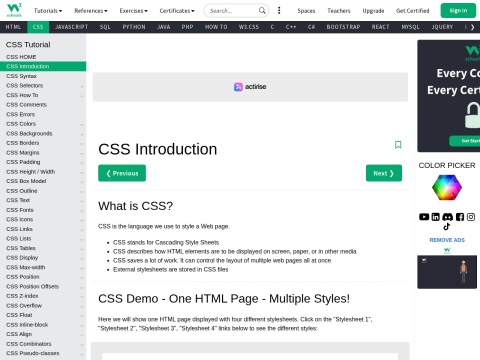
Task: Select the SQL topic tab
Action: [105, 27]
